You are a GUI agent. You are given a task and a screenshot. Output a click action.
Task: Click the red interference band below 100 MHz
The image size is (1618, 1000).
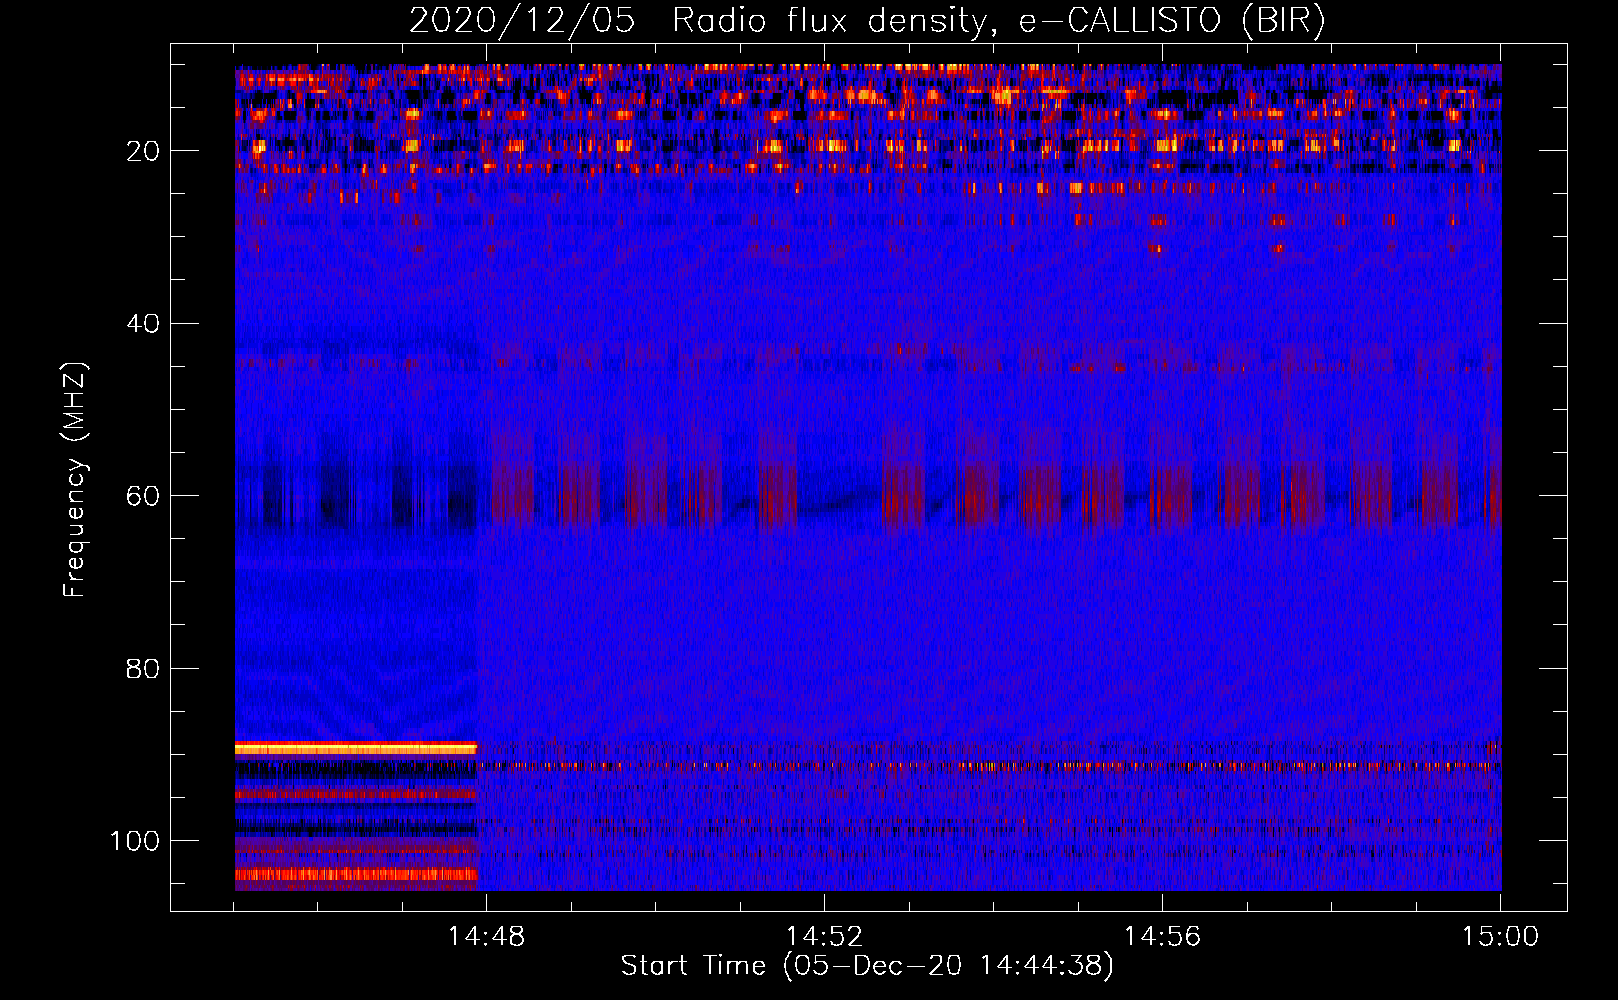coord(356,875)
